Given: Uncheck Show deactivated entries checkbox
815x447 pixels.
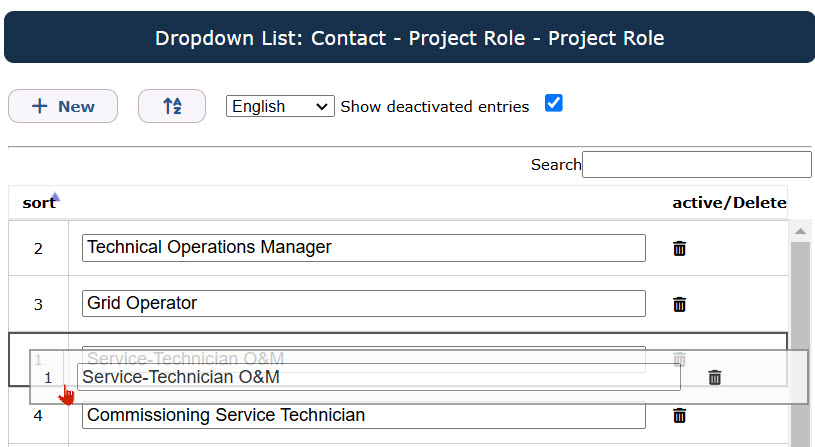Looking at the screenshot, I should (x=554, y=103).
